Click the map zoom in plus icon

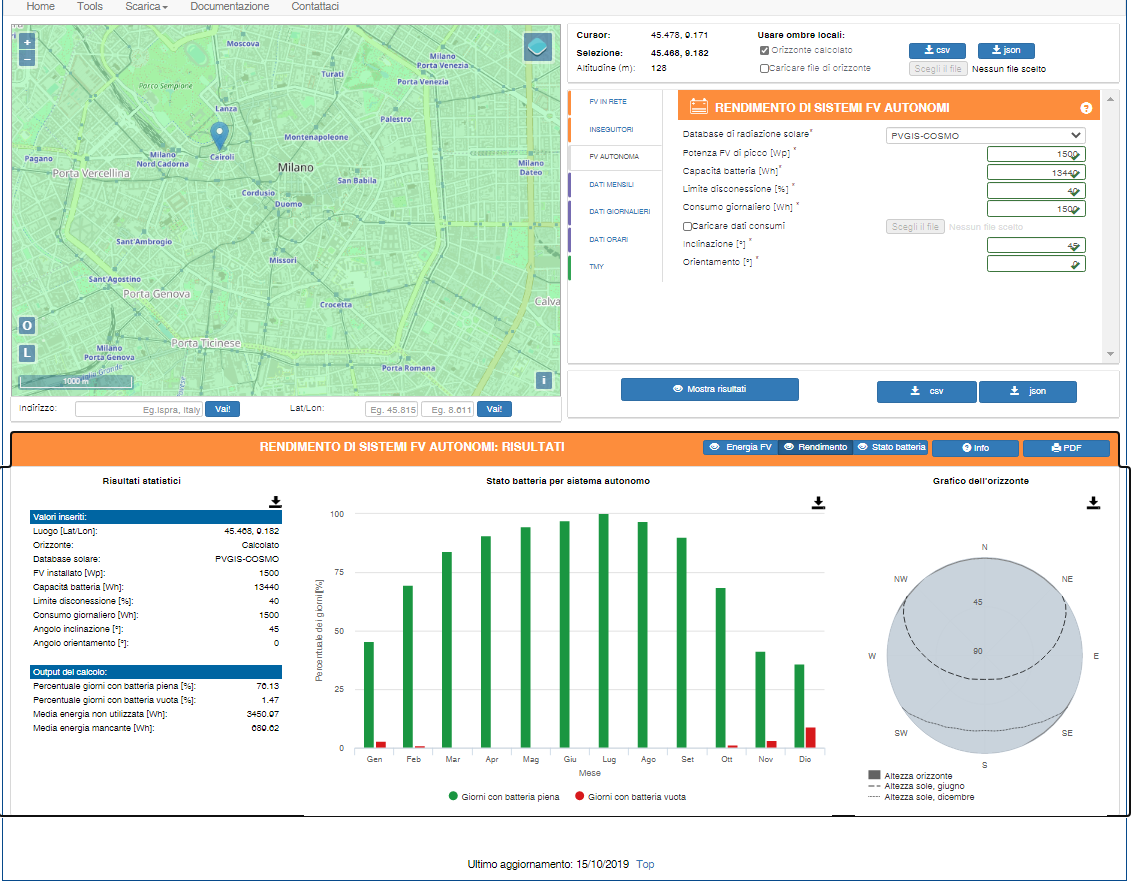coord(27,42)
